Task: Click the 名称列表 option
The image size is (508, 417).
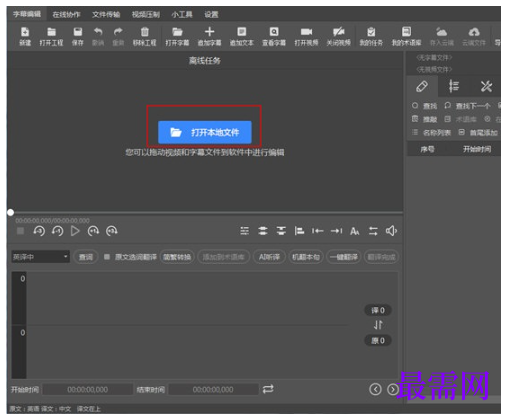Action: click(431, 133)
